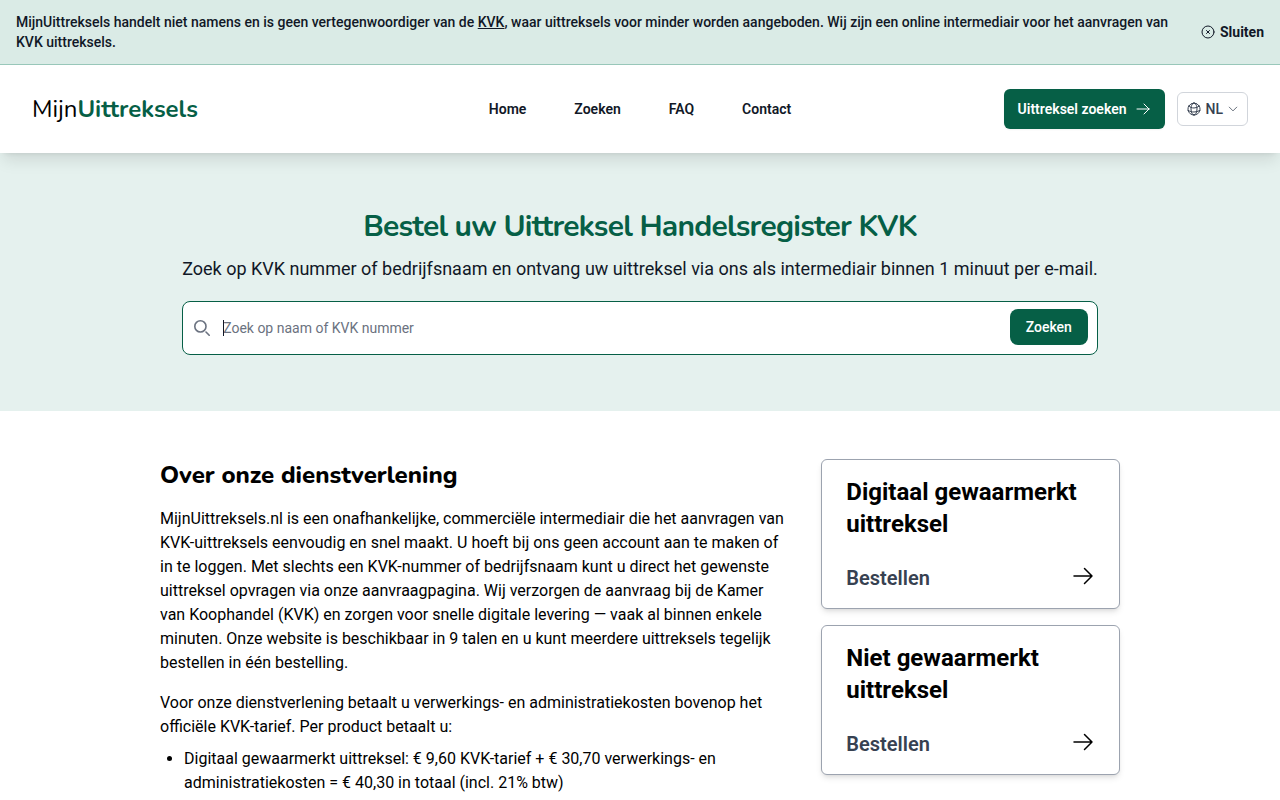
Task: Dismiss the banner with Sluiten
Action: (1232, 32)
